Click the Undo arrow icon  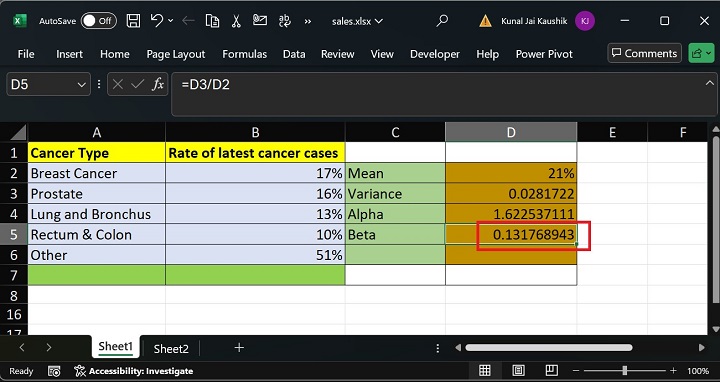157,21
